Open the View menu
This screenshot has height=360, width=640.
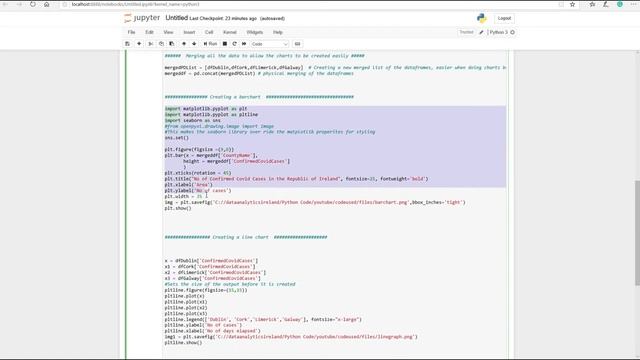point(168,32)
